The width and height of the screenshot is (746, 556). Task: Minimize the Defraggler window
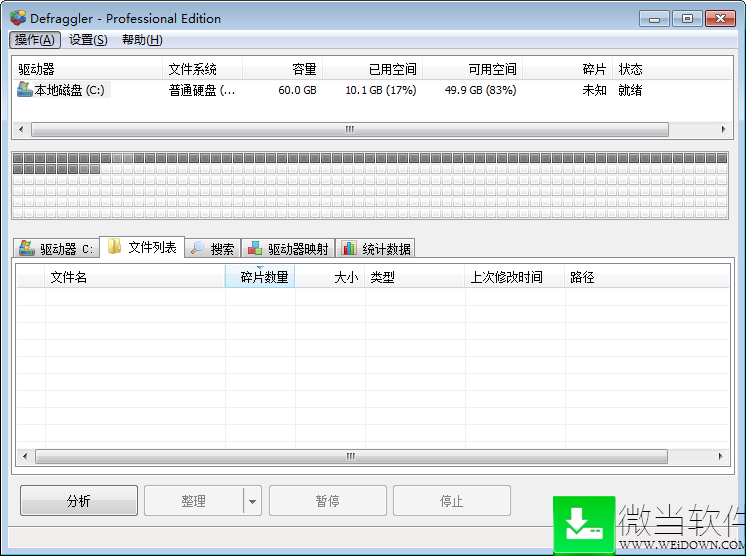pos(654,19)
